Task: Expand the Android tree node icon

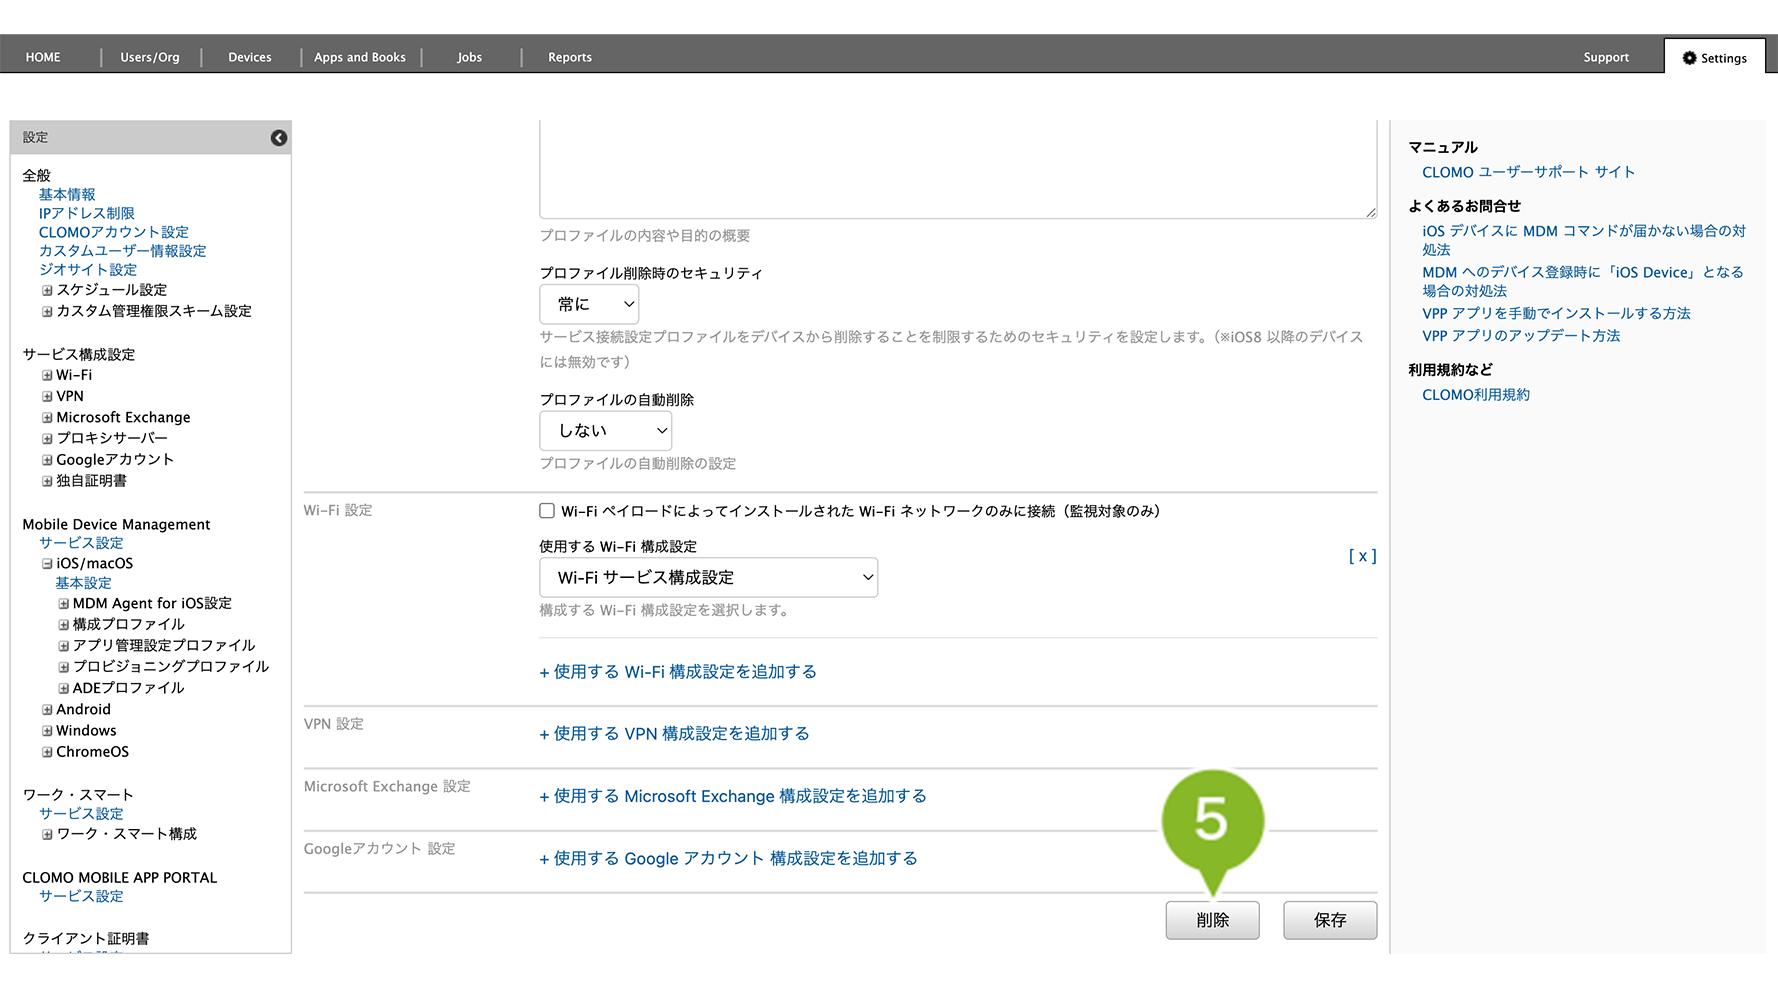Action: [47, 710]
